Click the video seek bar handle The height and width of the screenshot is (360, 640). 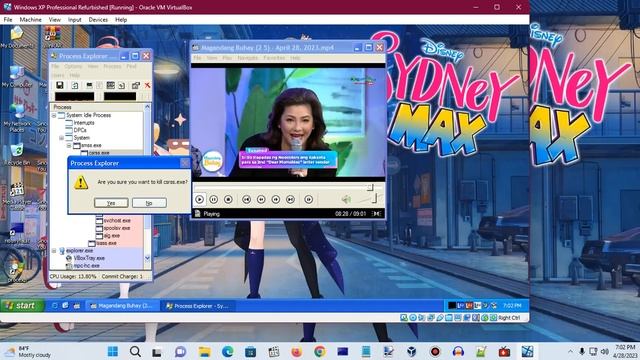click(370, 187)
